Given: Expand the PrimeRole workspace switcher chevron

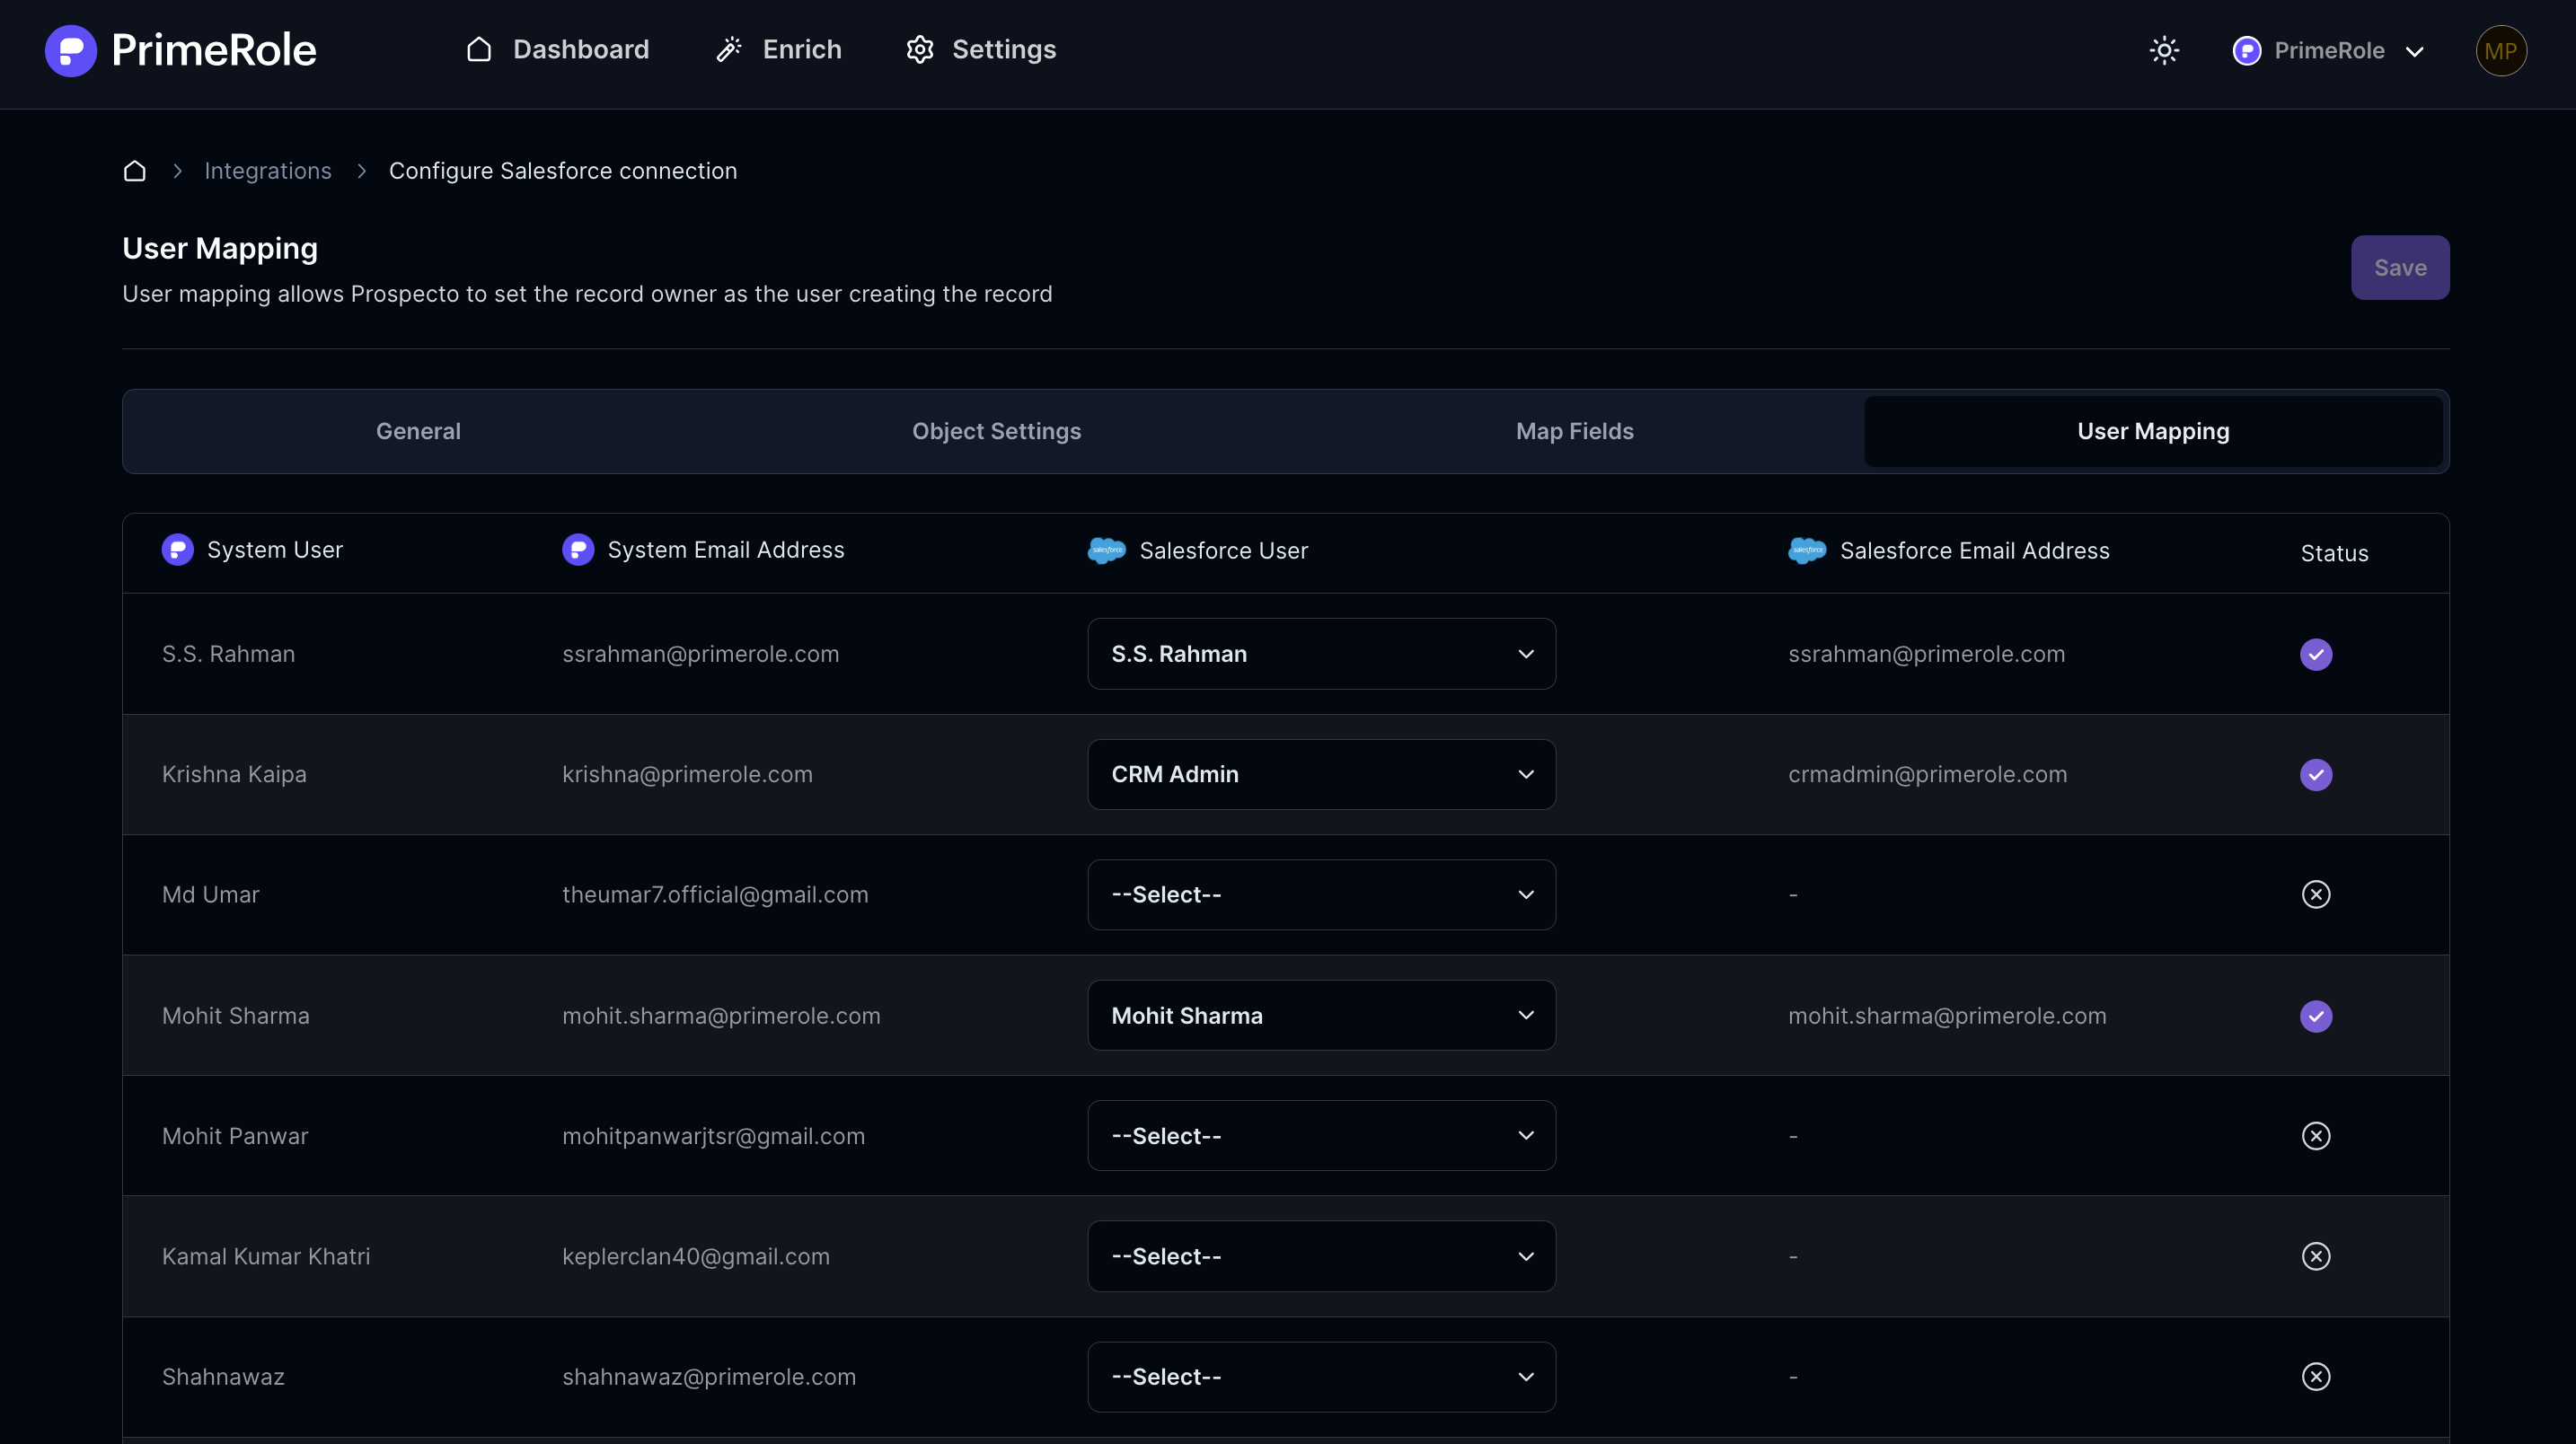Looking at the screenshot, I should (x=2415, y=52).
